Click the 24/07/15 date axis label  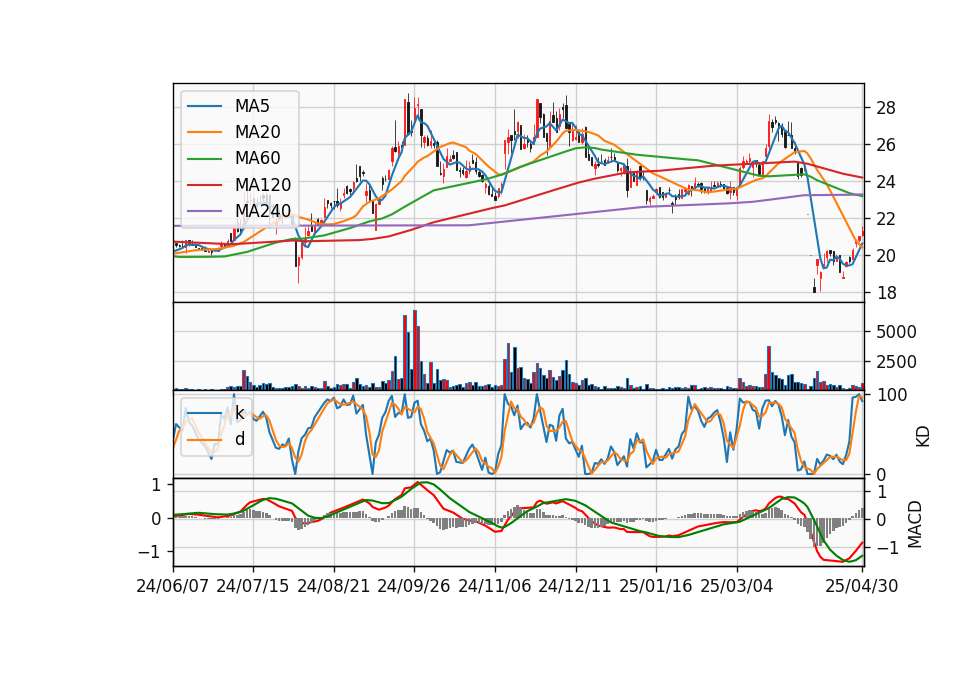click(x=253, y=586)
